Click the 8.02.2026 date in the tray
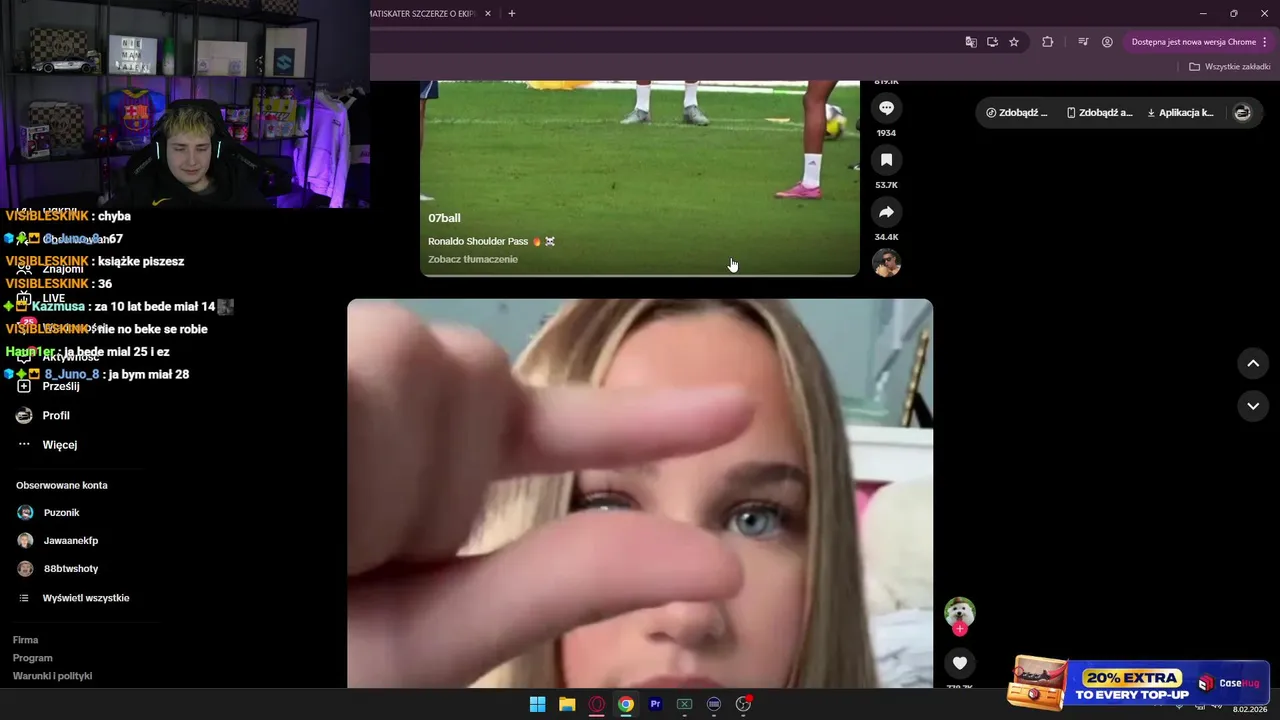This screenshot has height=720, width=1280. tap(1250, 709)
